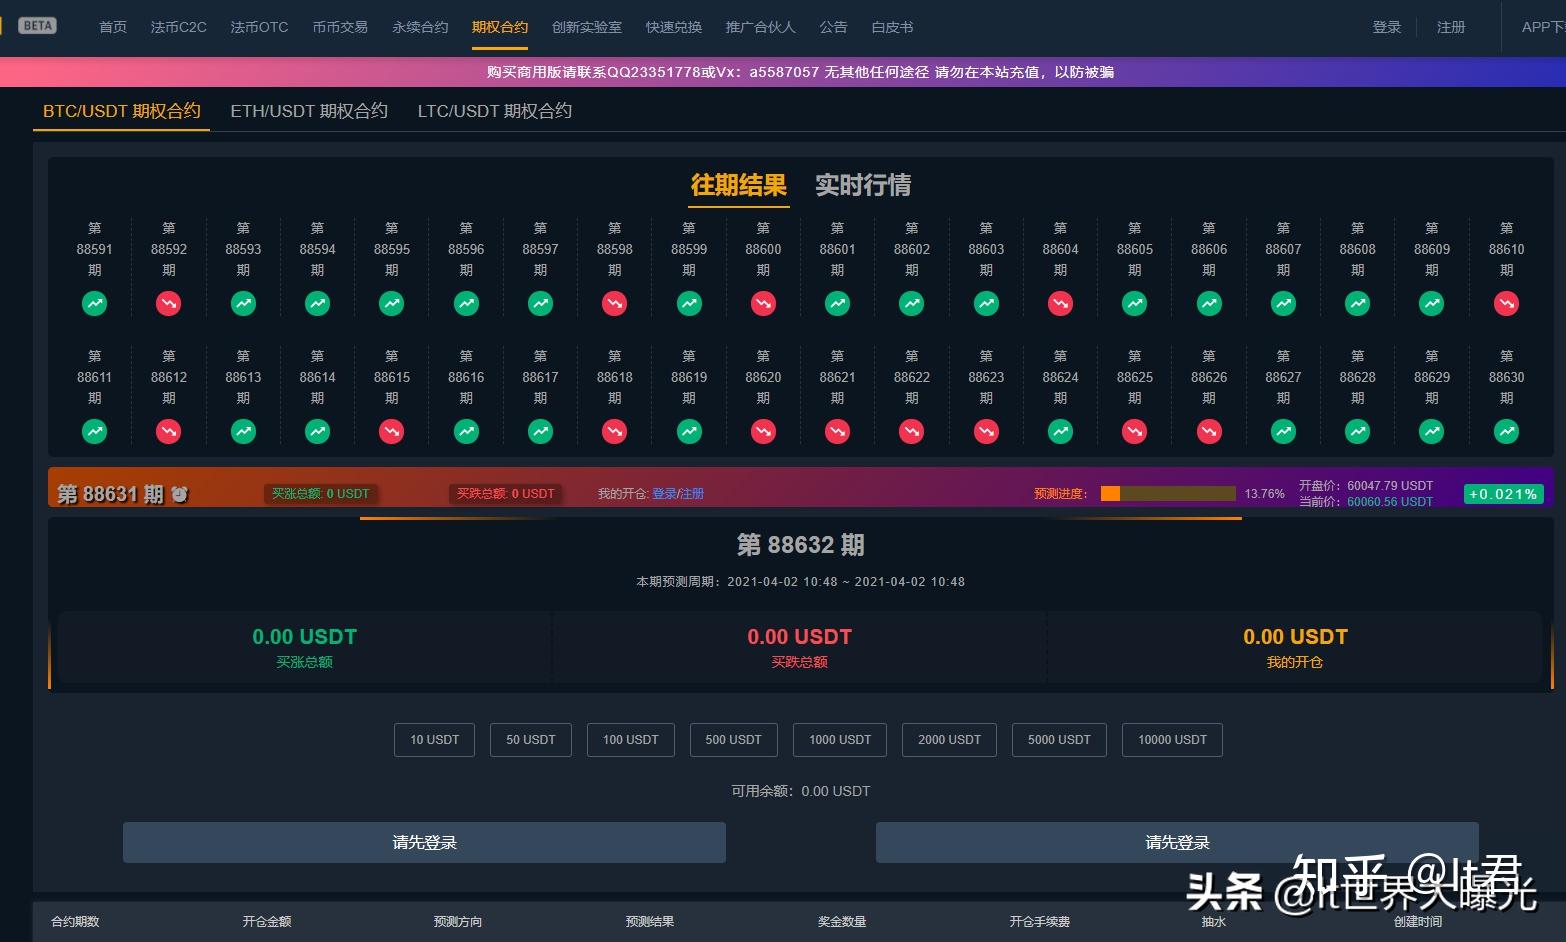Choose the 1000 USDT amount button

click(x=840, y=740)
